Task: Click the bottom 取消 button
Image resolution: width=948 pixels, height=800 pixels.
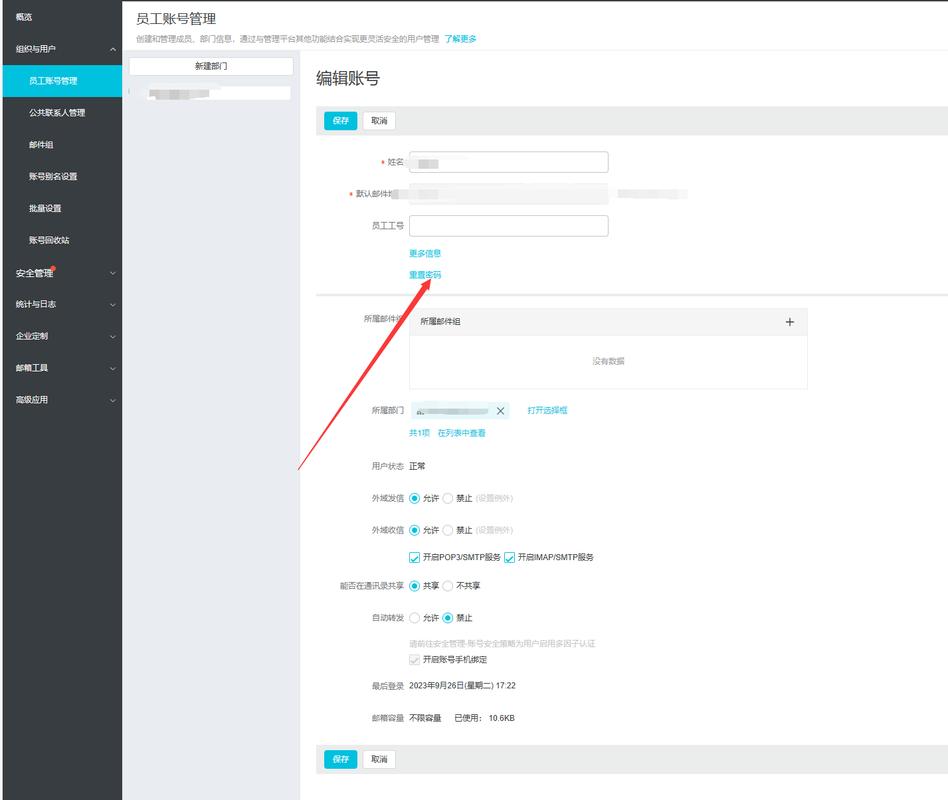Action: 379,759
